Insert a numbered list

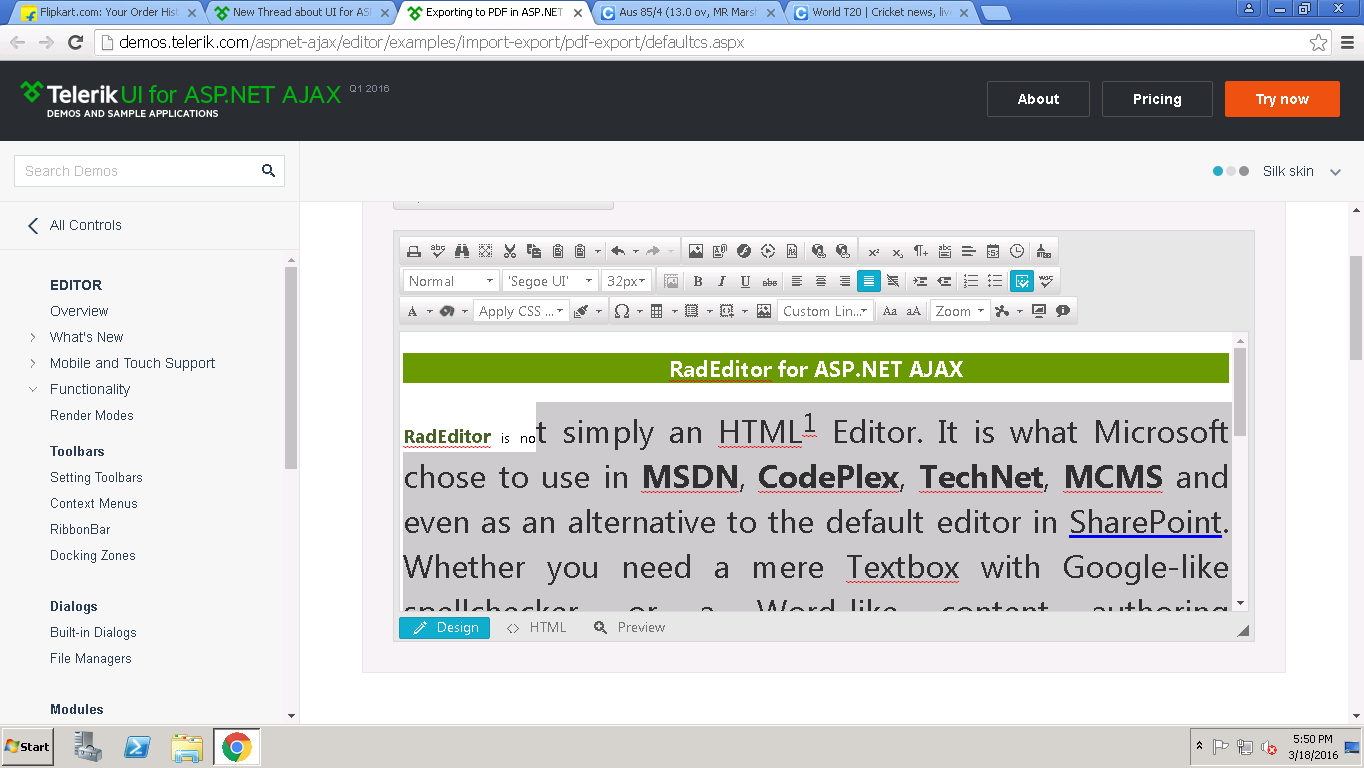(x=971, y=281)
